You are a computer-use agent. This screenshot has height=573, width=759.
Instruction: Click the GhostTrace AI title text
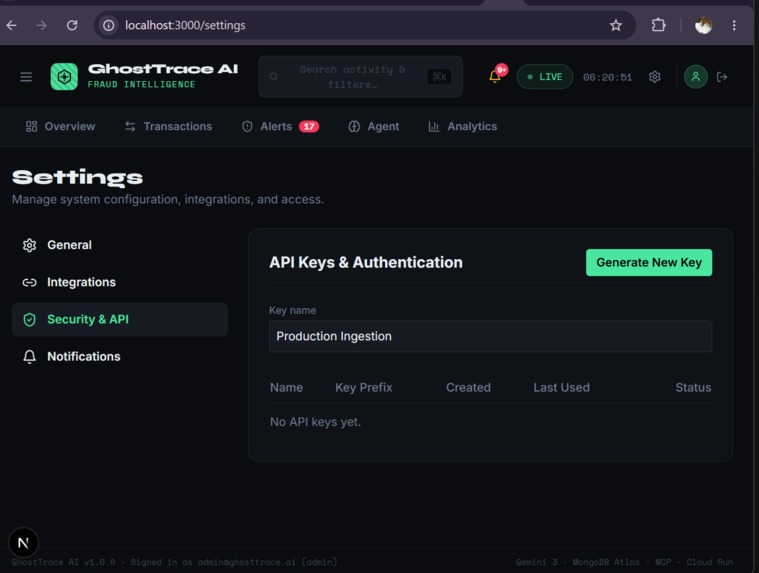pyautogui.click(x=163, y=69)
